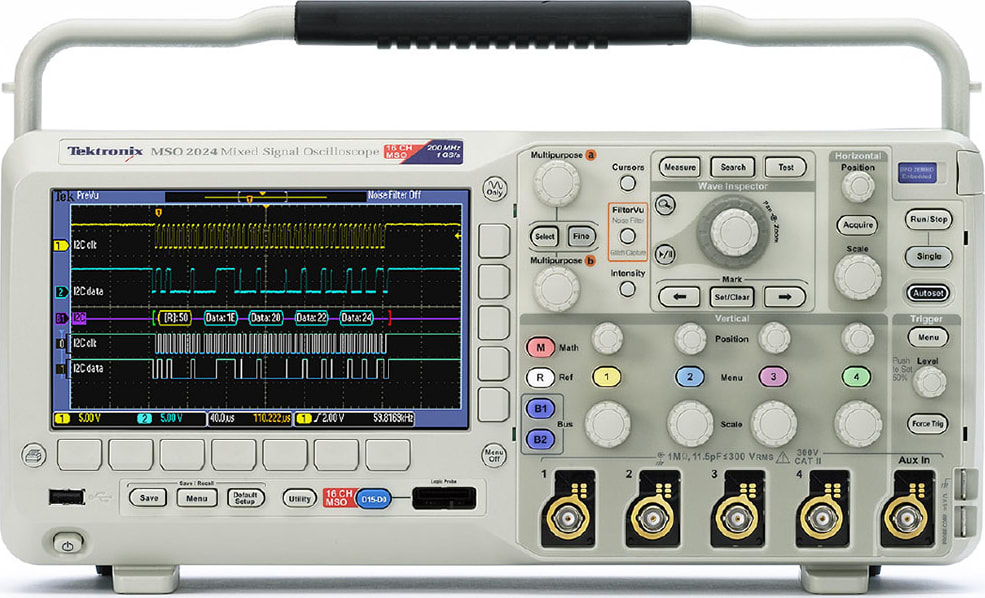Toggle the red M Math button
Viewport: 985px width, 598px height.
(x=540, y=347)
